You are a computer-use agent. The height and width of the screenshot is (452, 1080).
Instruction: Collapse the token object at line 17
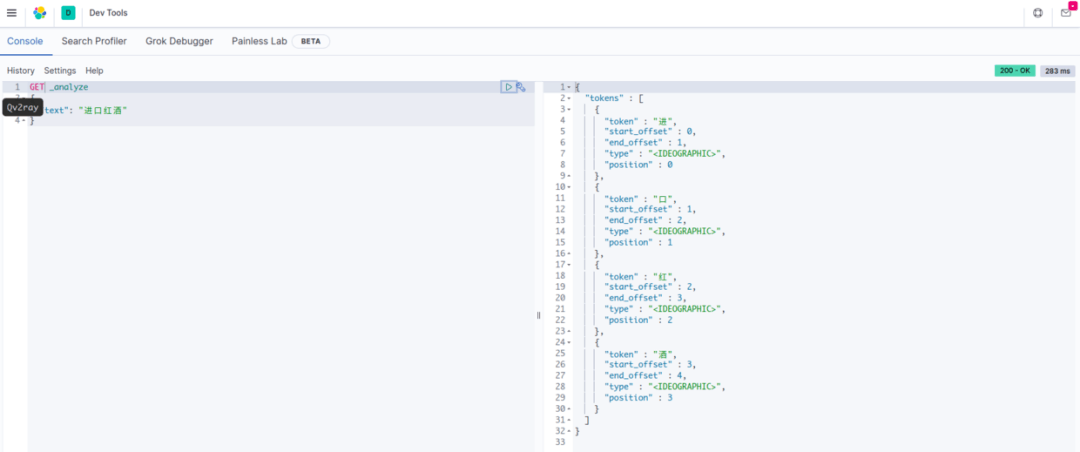tap(569, 265)
